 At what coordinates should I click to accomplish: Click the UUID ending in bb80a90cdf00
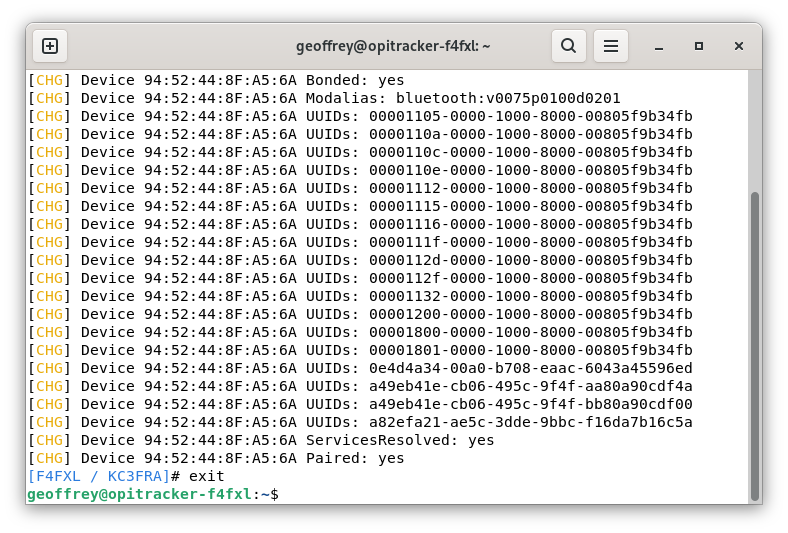(x=530, y=404)
